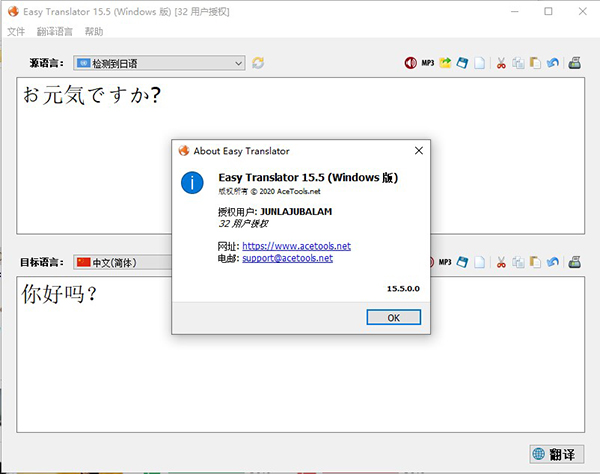Play source text with the red speaker icon

(x=410, y=63)
